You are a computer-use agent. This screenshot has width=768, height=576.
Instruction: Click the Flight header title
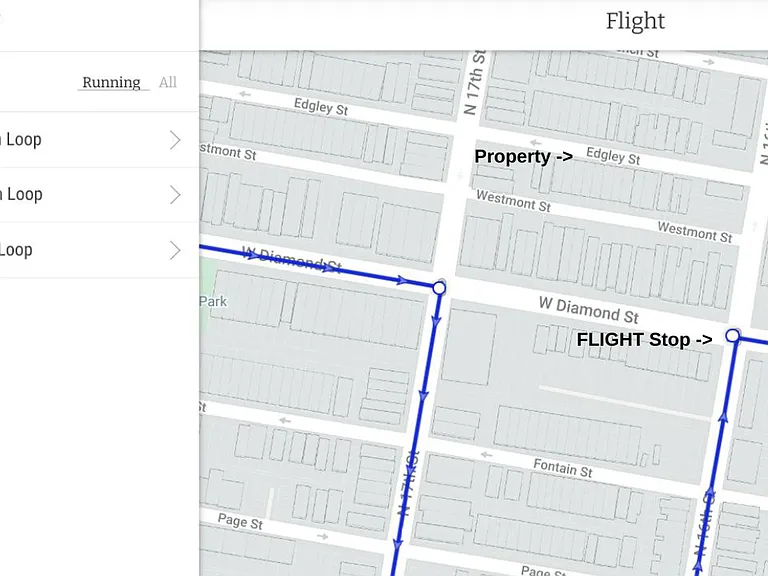635,21
